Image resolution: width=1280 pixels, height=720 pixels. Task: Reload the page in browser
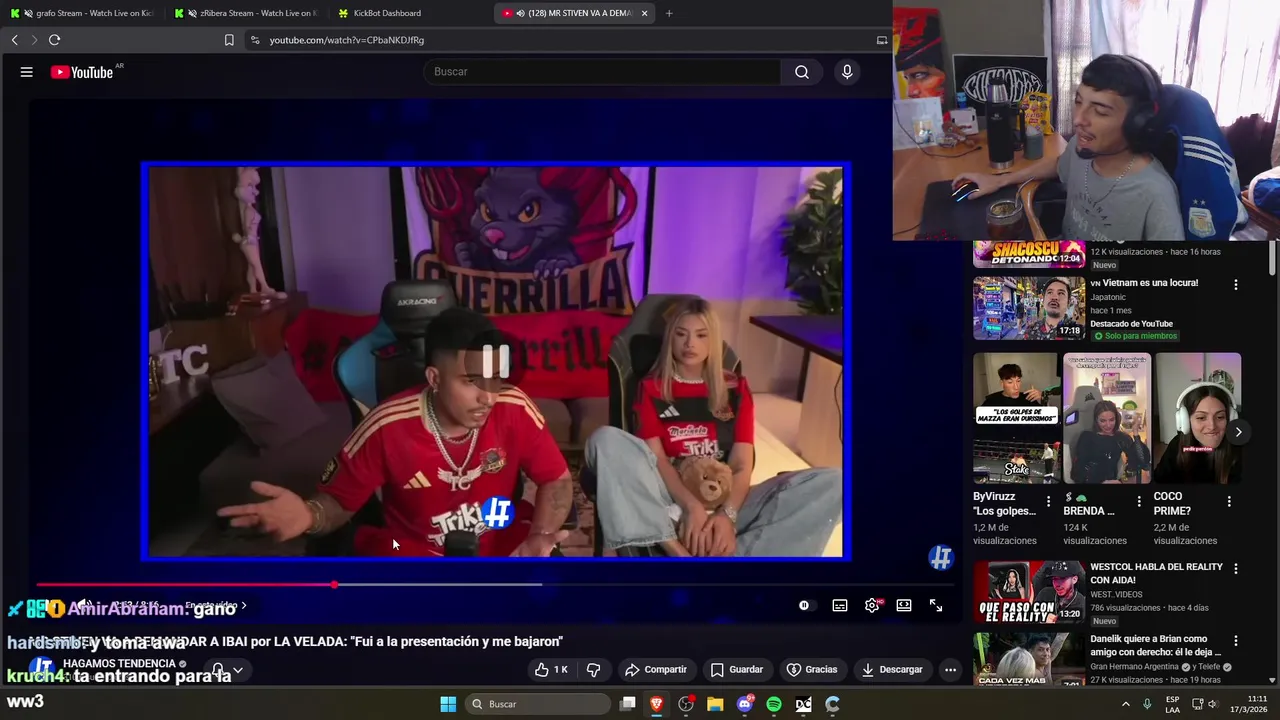tap(54, 40)
